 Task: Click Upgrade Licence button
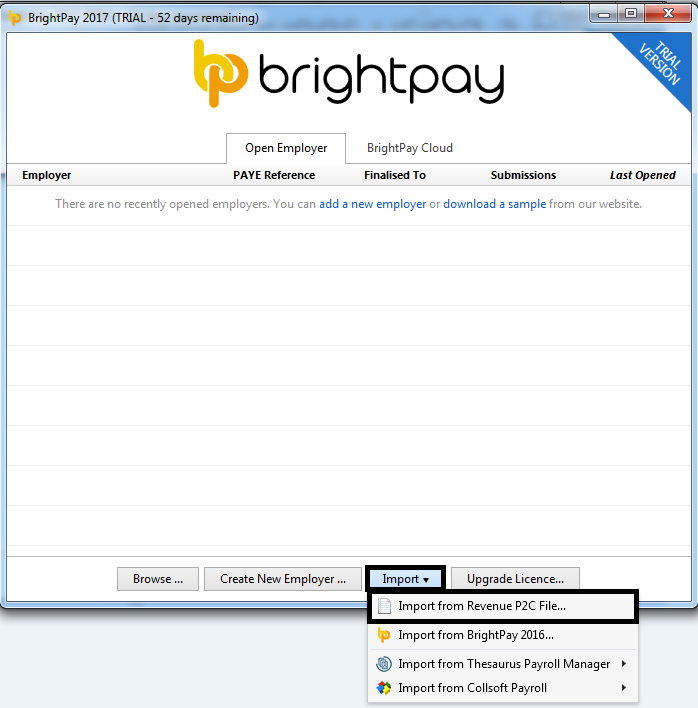(515, 579)
